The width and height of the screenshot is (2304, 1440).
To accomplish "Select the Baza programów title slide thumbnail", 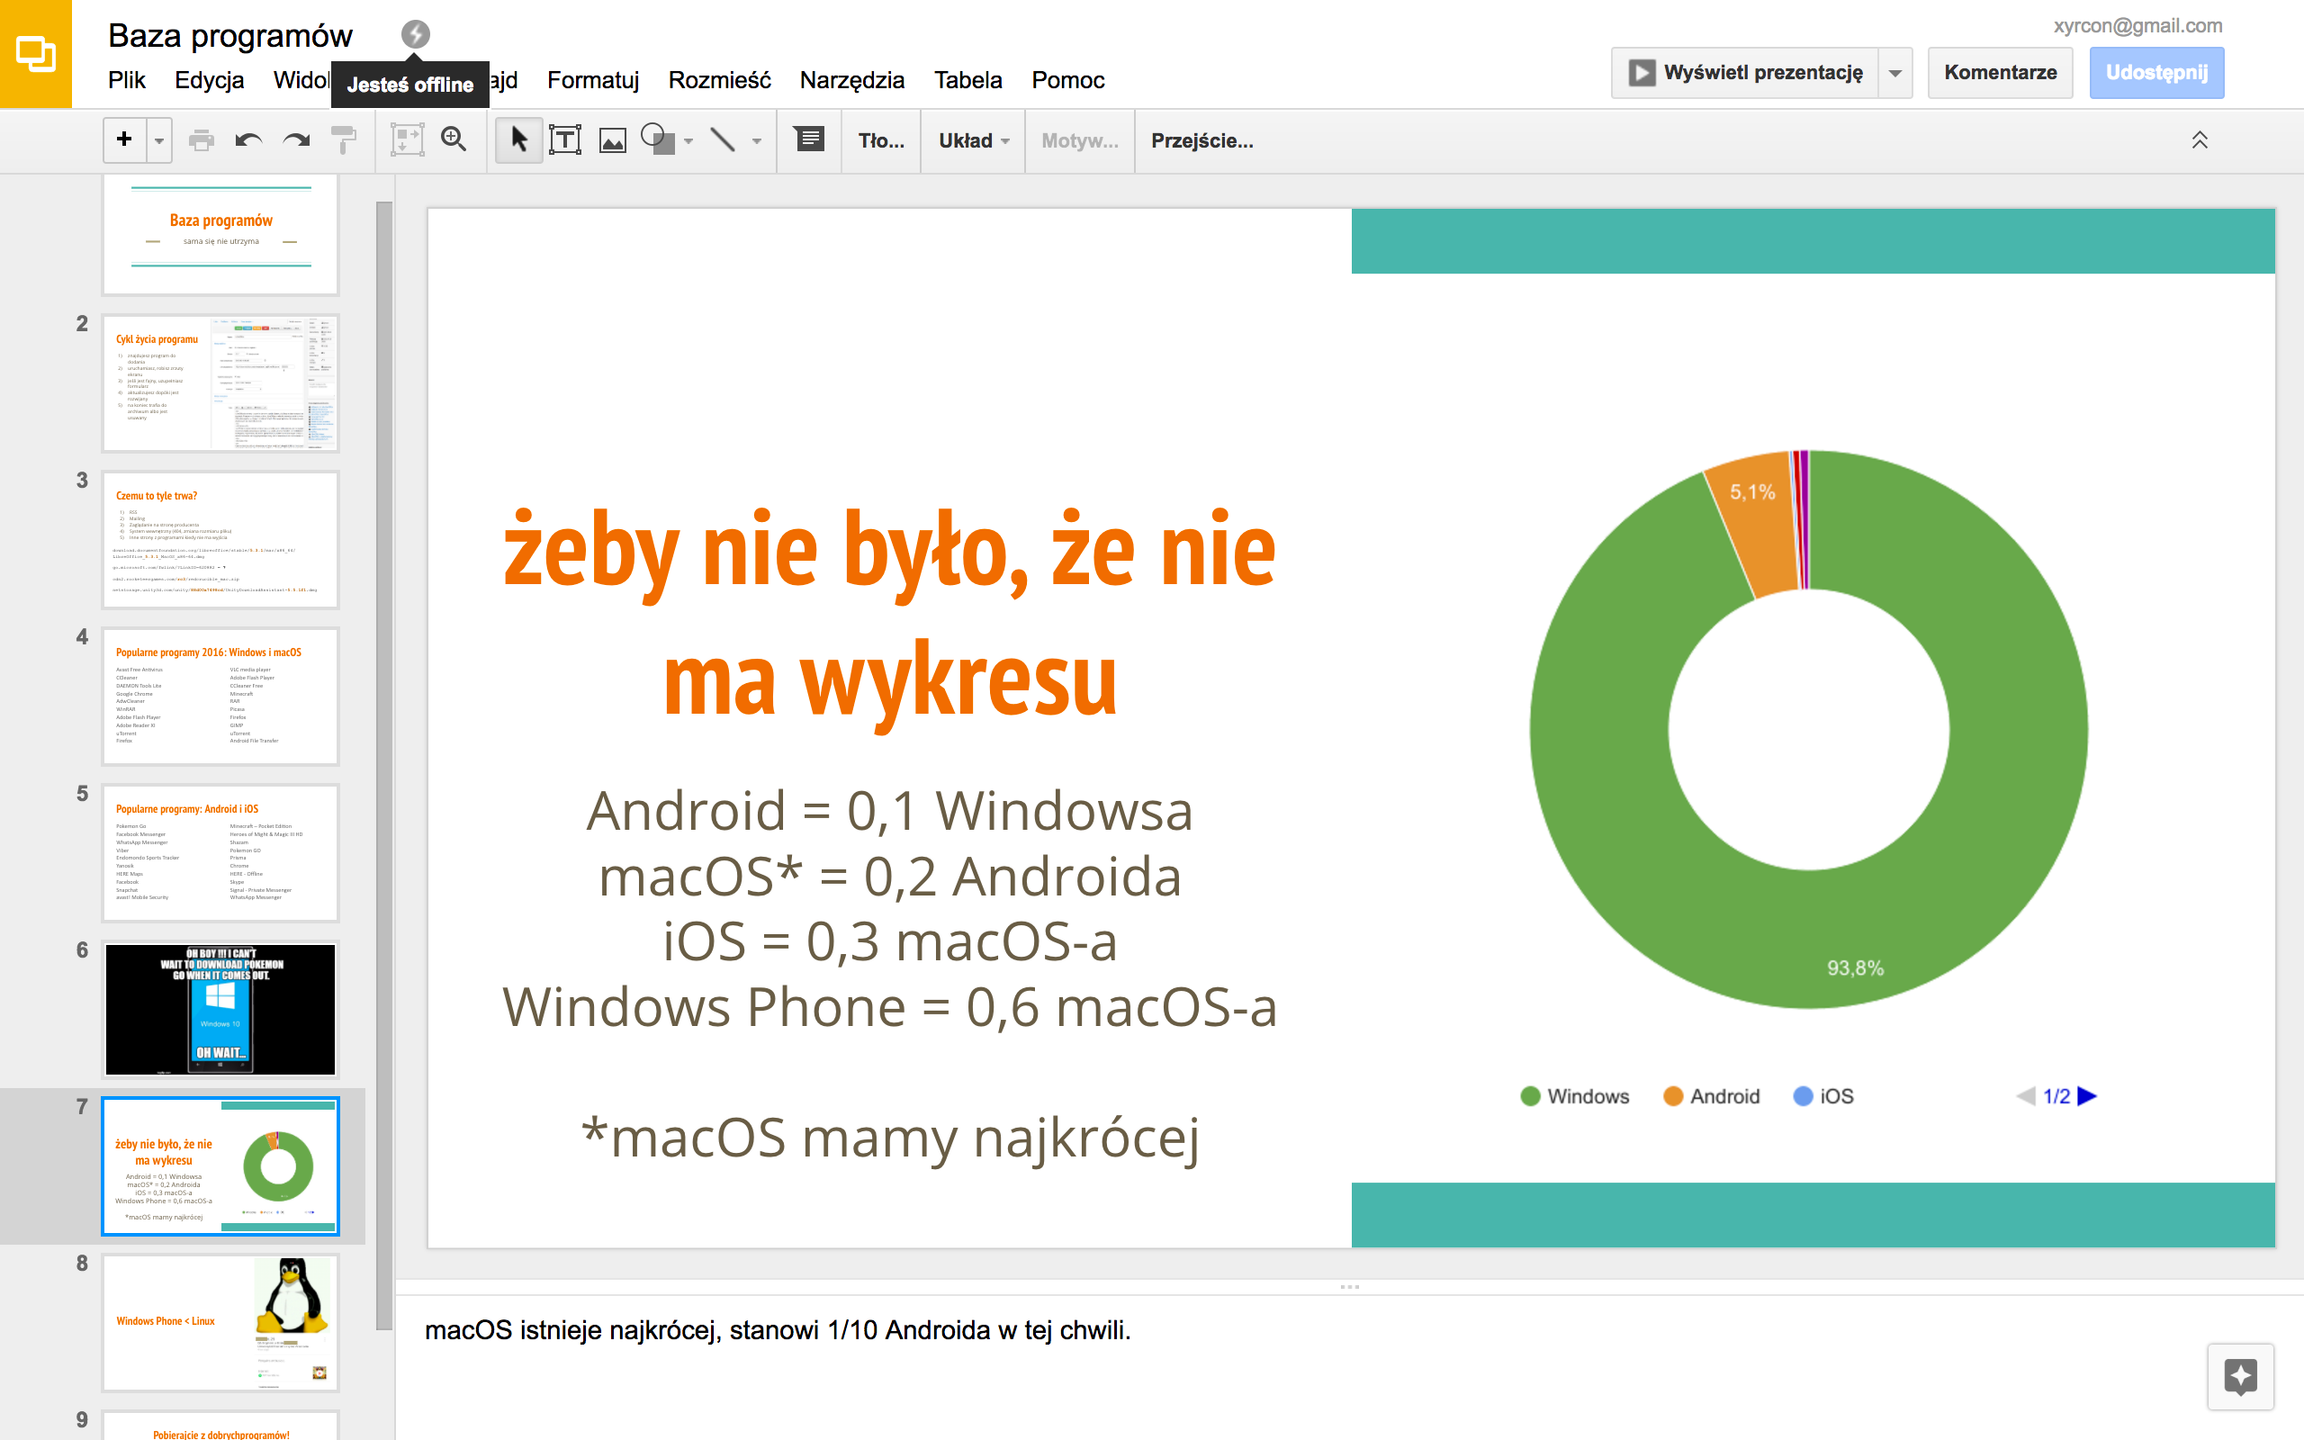I will click(221, 234).
